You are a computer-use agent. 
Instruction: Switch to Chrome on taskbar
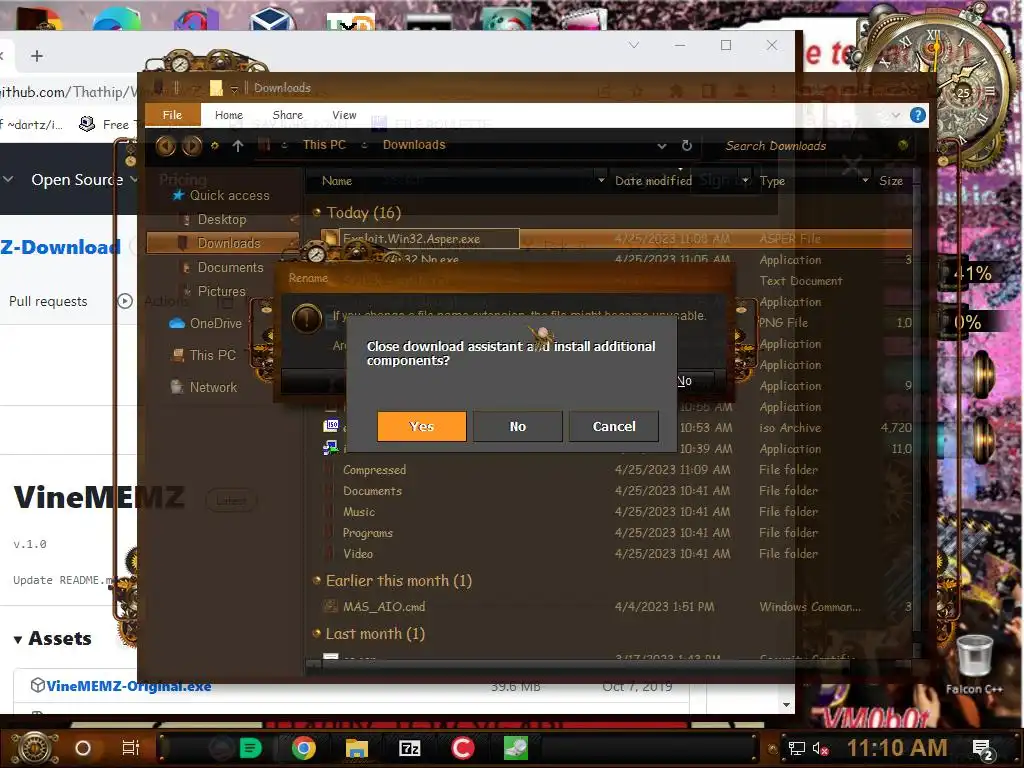coord(303,748)
